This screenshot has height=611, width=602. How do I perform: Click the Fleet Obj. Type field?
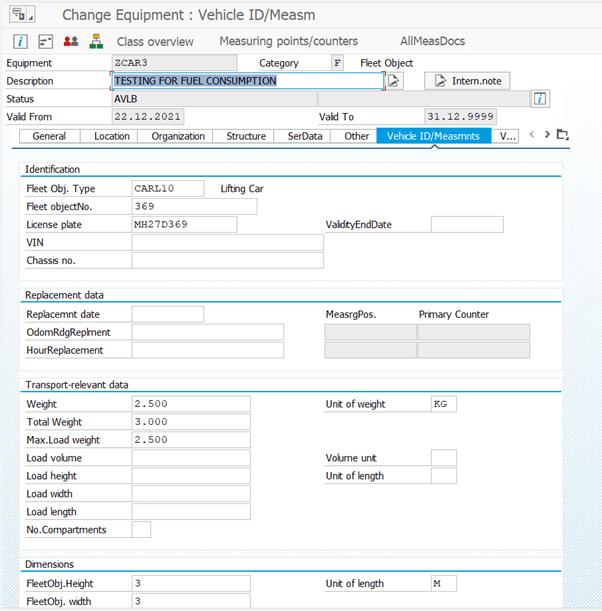tap(168, 189)
